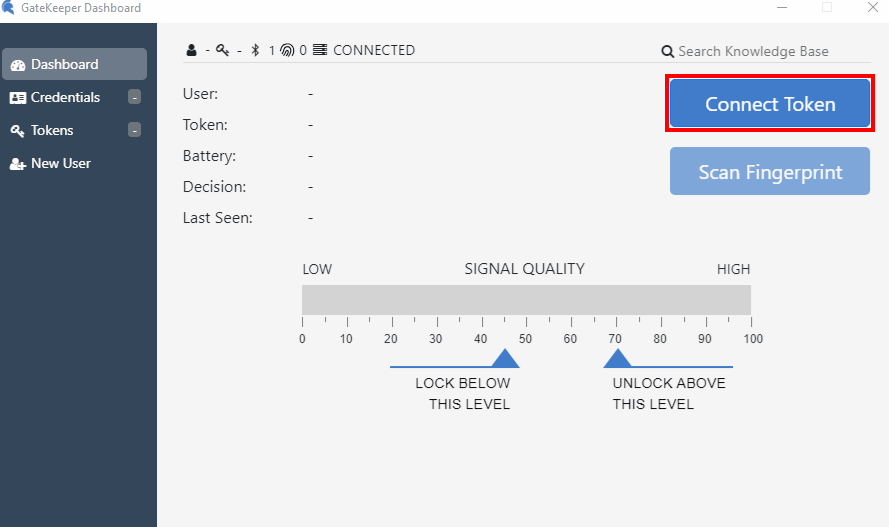This screenshot has width=889, height=527.
Task: Click the New User add-person icon
Action: tap(18, 164)
